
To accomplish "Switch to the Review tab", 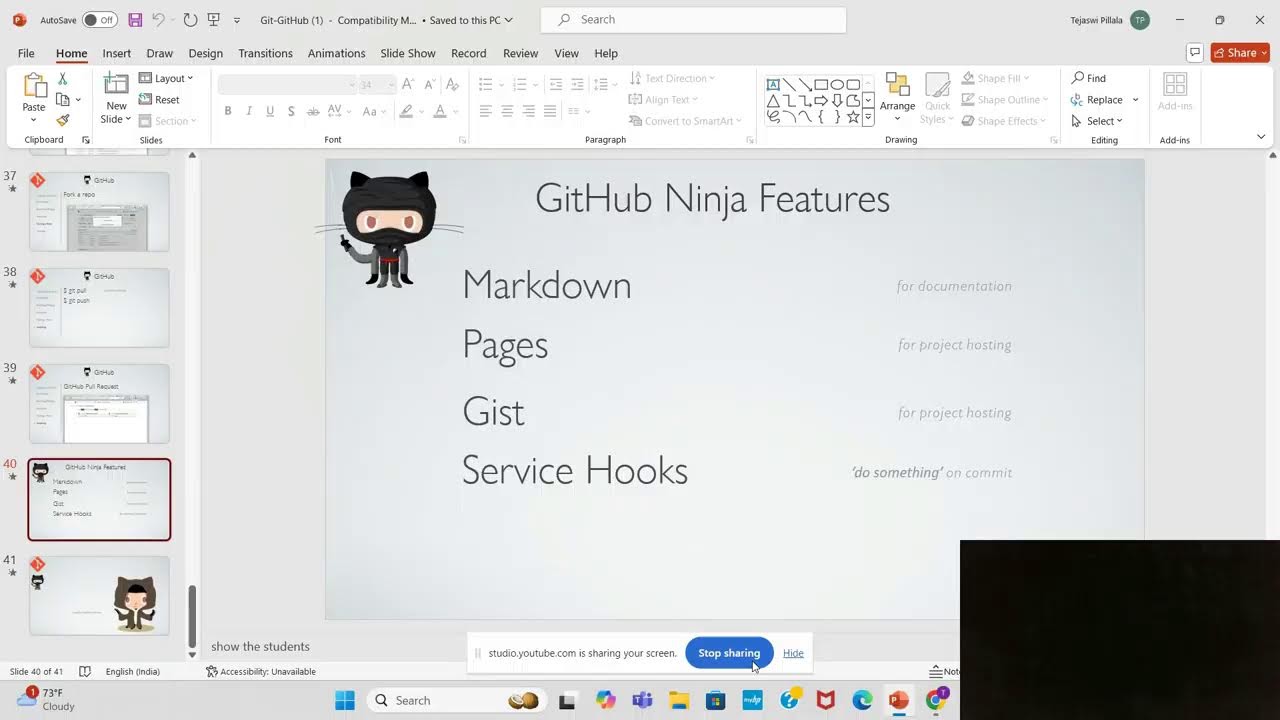I will [x=521, y=53].
